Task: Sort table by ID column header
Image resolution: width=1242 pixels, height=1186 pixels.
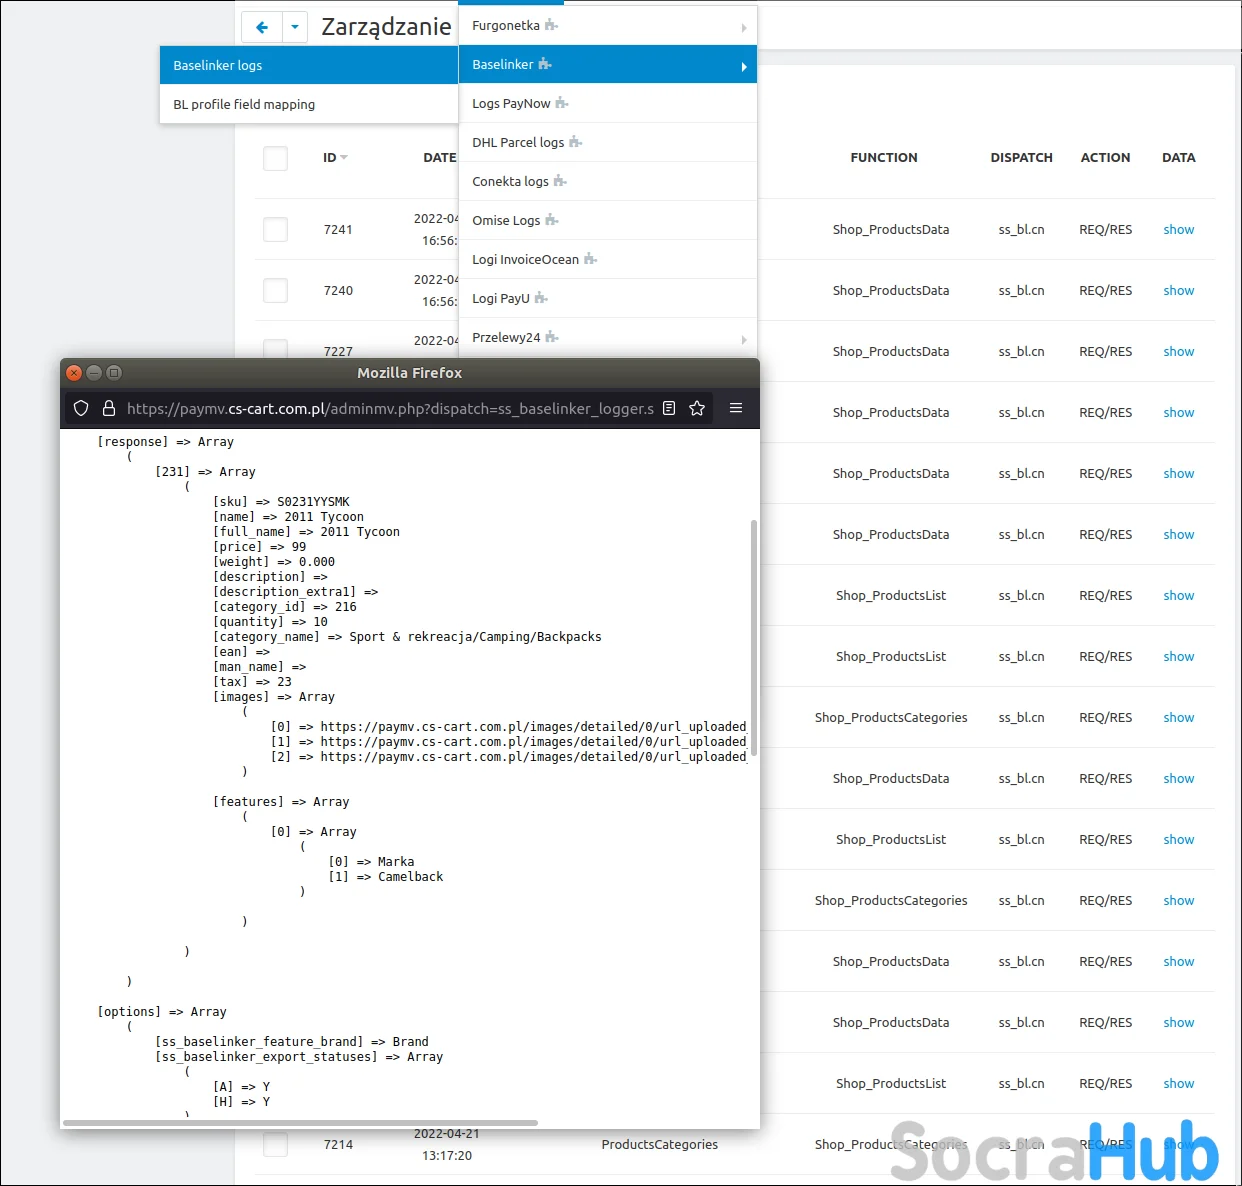Action: (335, 158)
